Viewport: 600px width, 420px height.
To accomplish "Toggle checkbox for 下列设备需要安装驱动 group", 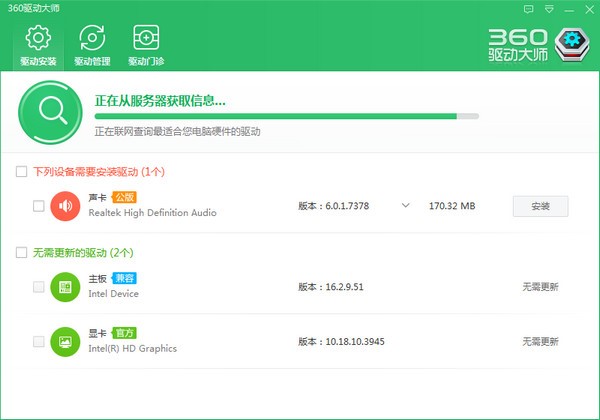I will click(21, 171).
